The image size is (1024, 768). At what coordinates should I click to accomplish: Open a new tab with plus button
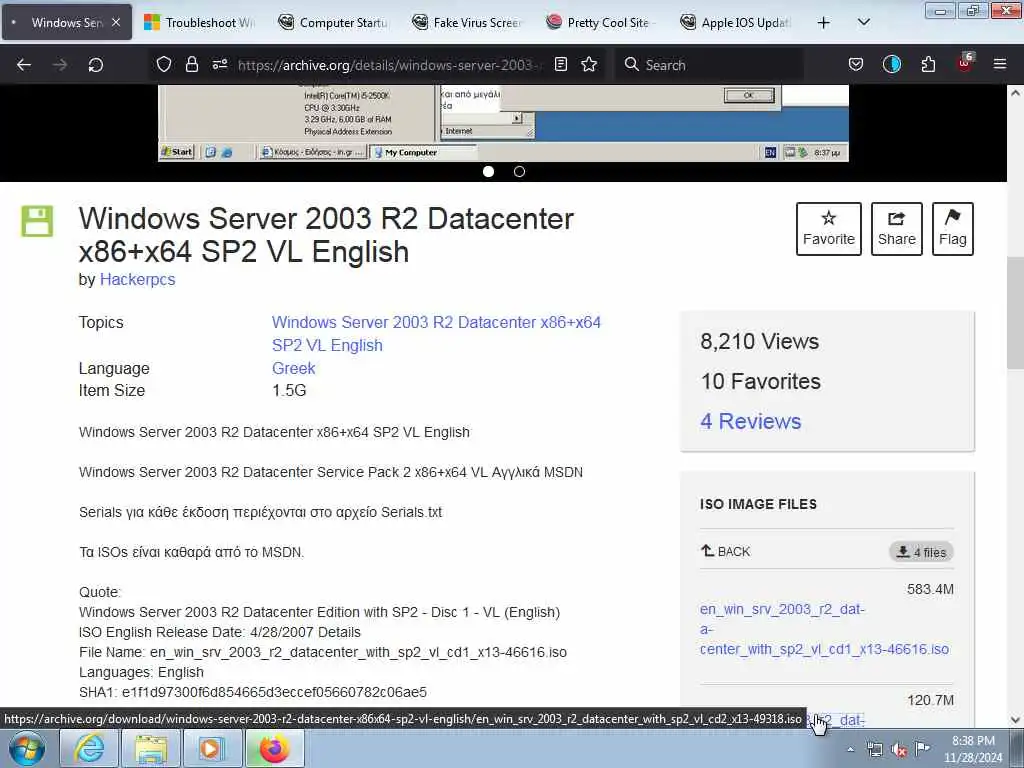(x=824, y=23)
